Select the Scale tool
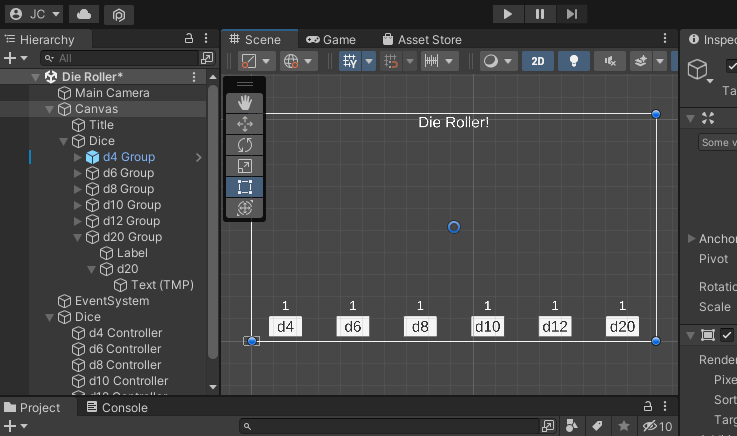Image resolution: width=737 pixels, height=436 pixels. (245, 166)
